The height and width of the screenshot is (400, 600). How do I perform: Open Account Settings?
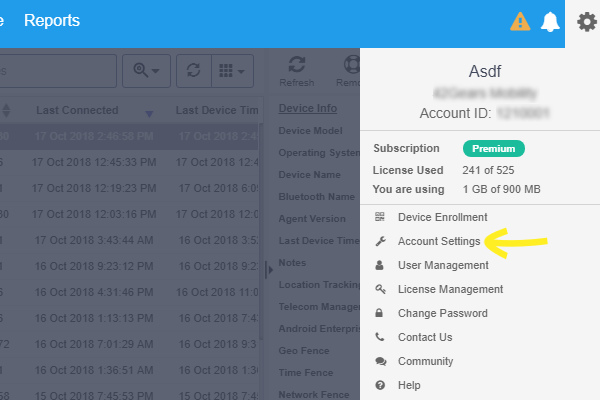tap(439, 241)
